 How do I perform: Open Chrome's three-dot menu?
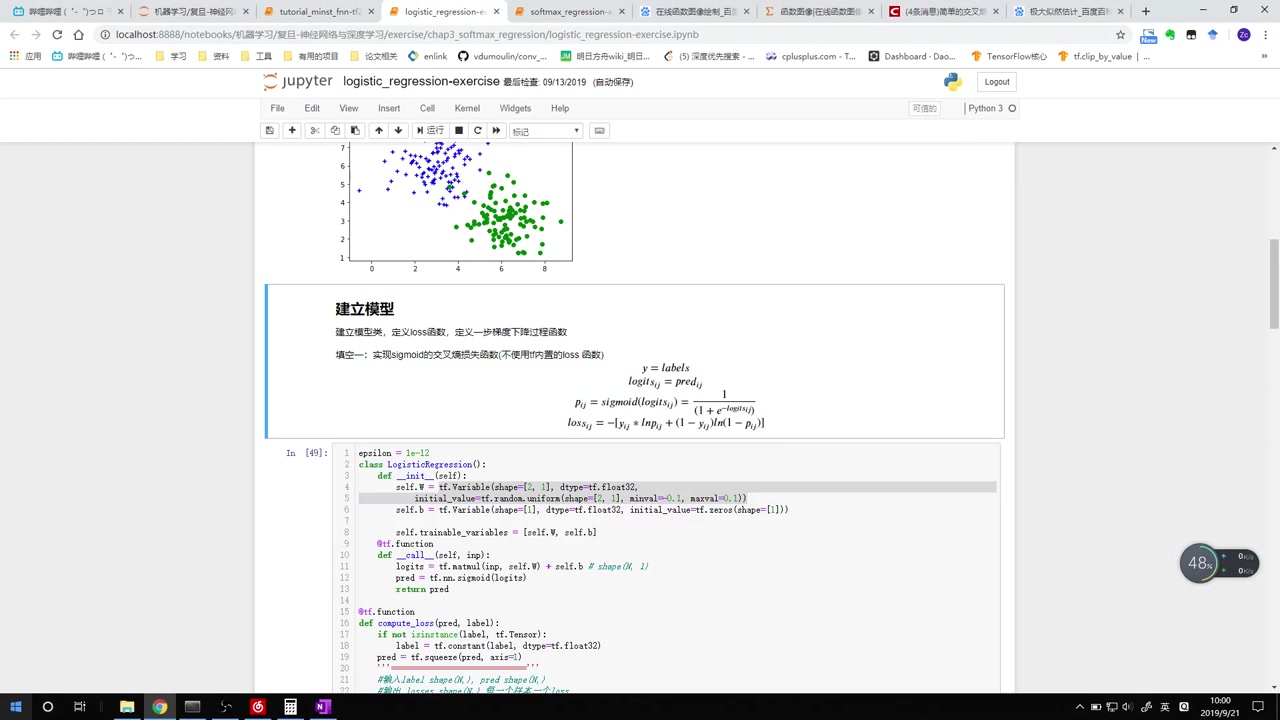coord(1265,34)
